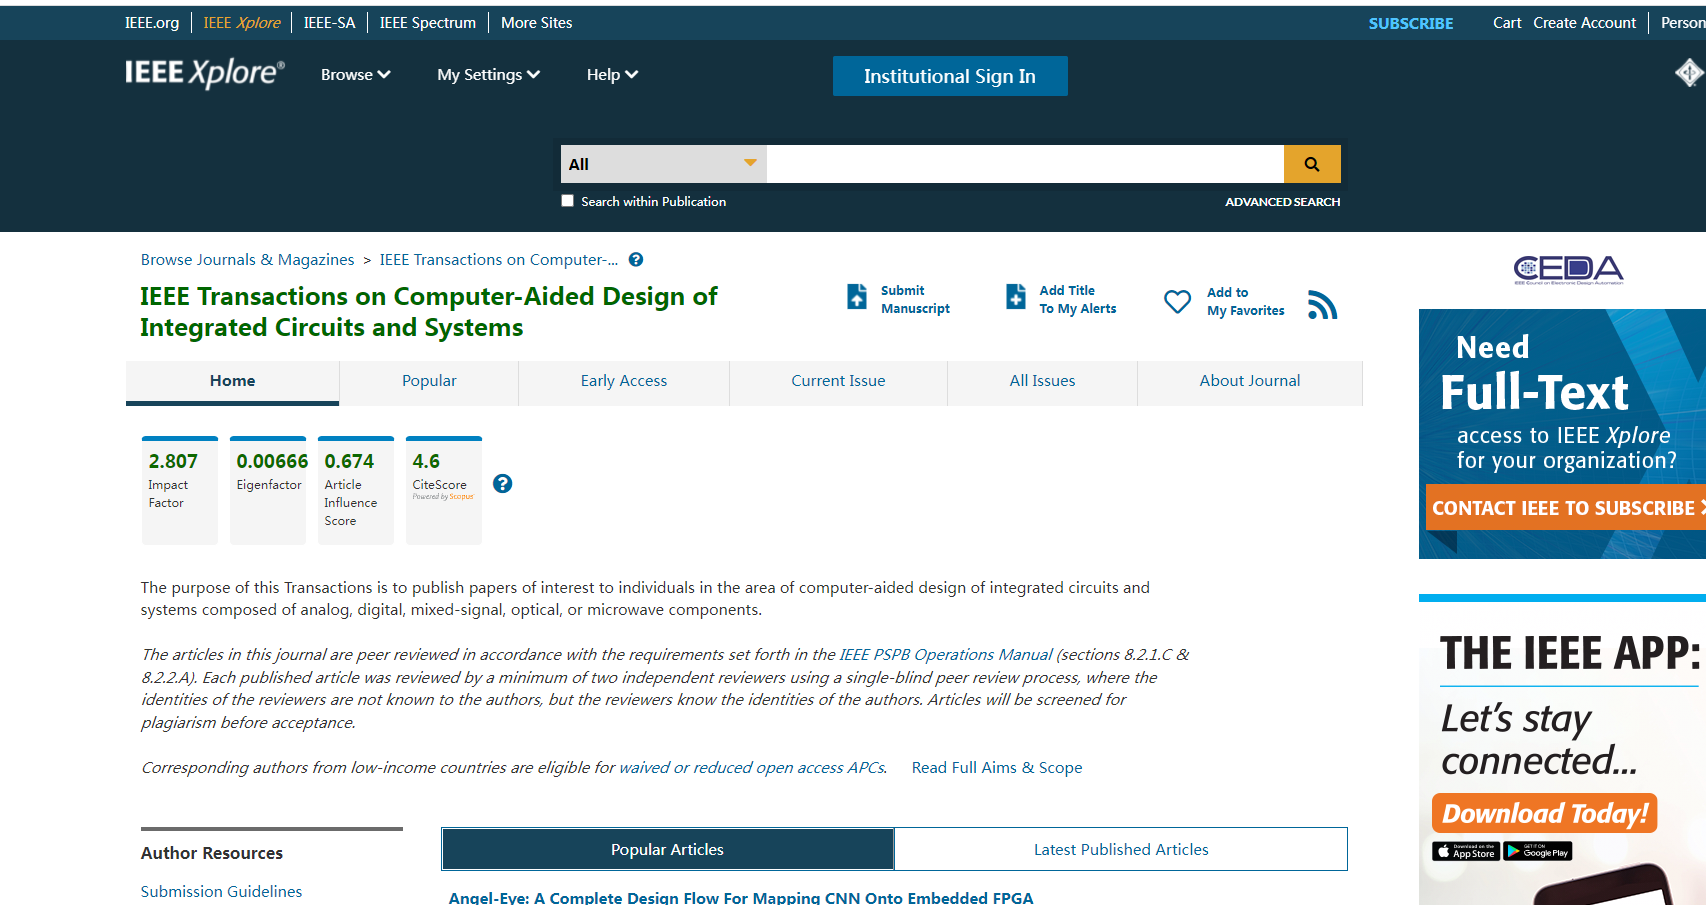Expand the My Settings menu
Viewport: 1706px width, 905px height.
coord(488,75)
